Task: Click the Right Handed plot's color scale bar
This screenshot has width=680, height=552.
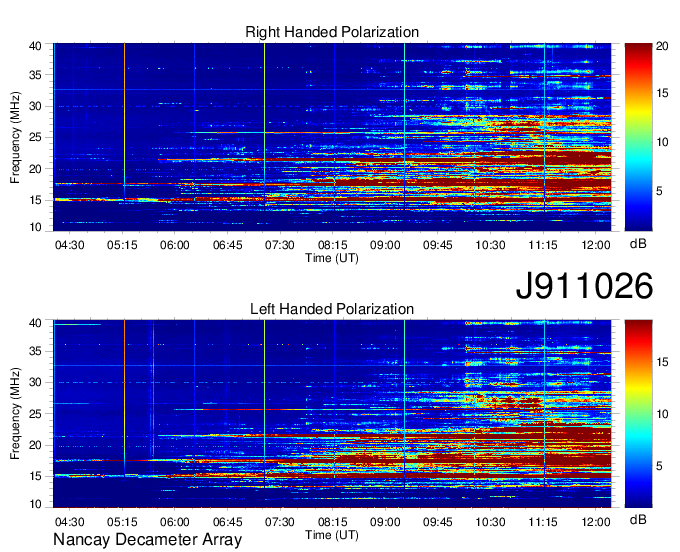Action: coord(638,137)
